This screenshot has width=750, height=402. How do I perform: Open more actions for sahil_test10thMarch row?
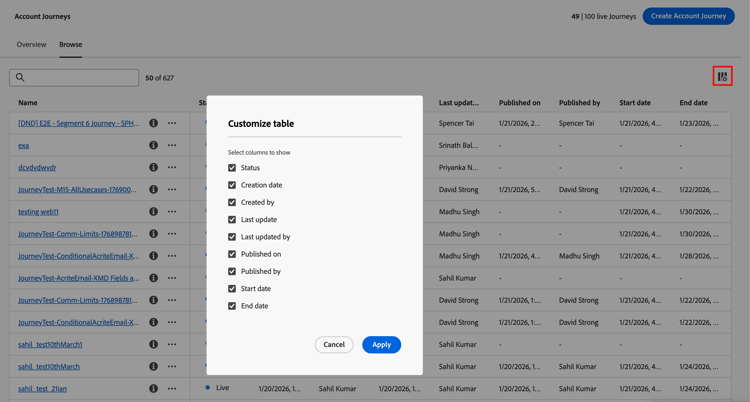coord(172,366)
